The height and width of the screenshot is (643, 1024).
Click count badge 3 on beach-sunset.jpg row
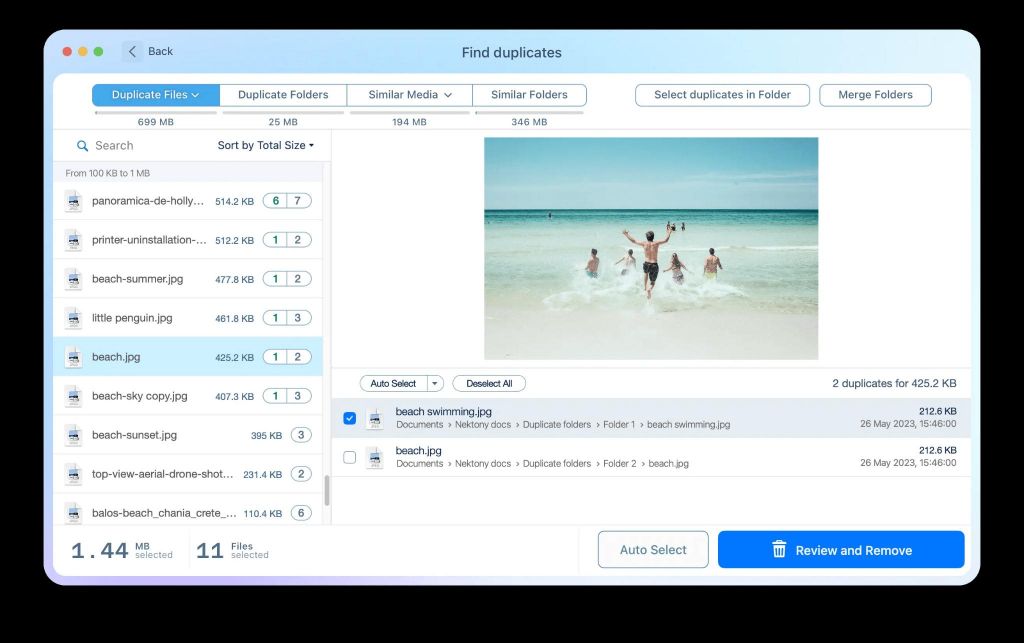pos(301,435)
